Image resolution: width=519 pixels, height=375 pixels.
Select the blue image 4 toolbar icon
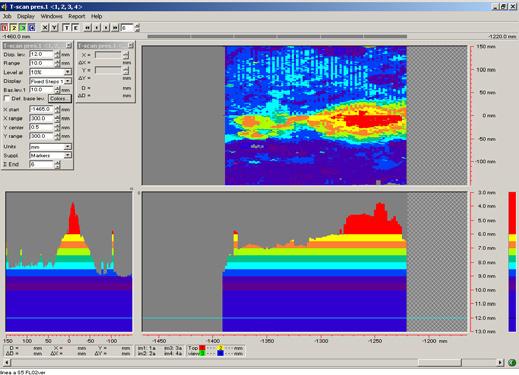pos(31,28)
